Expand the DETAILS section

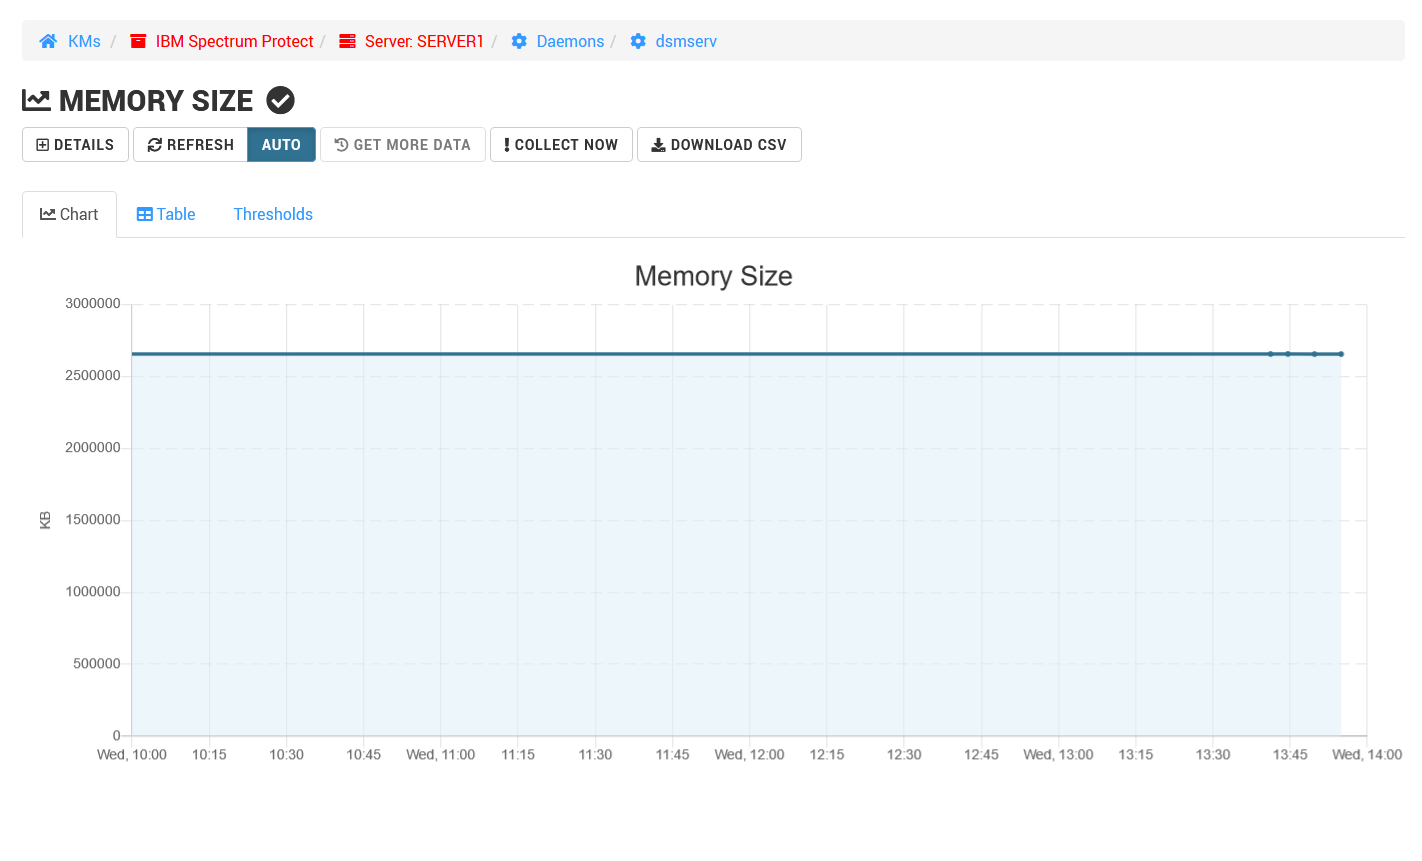tap(74, 144)
